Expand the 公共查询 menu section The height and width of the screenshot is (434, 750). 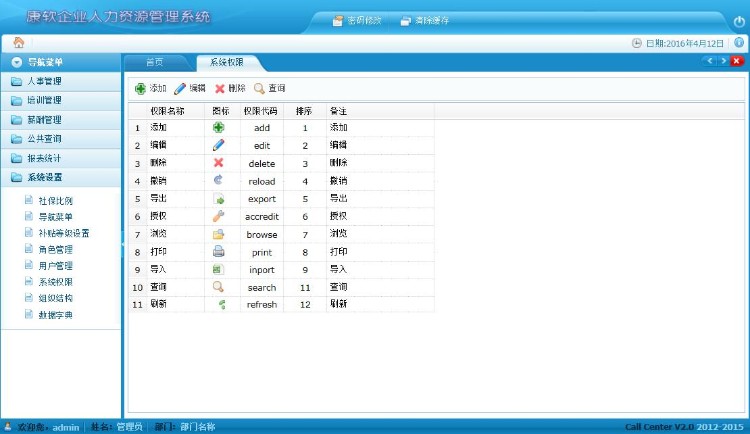(x=61, y=139)
